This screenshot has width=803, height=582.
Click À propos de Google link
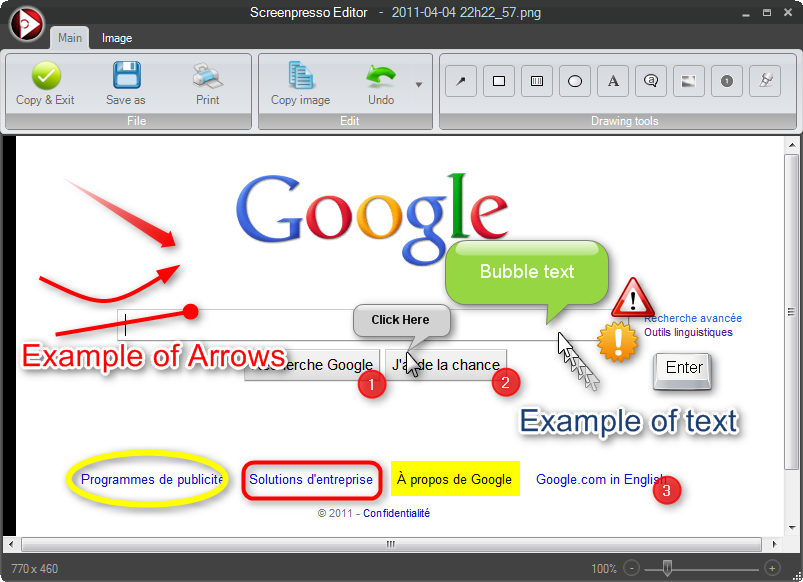coord(454,480)
